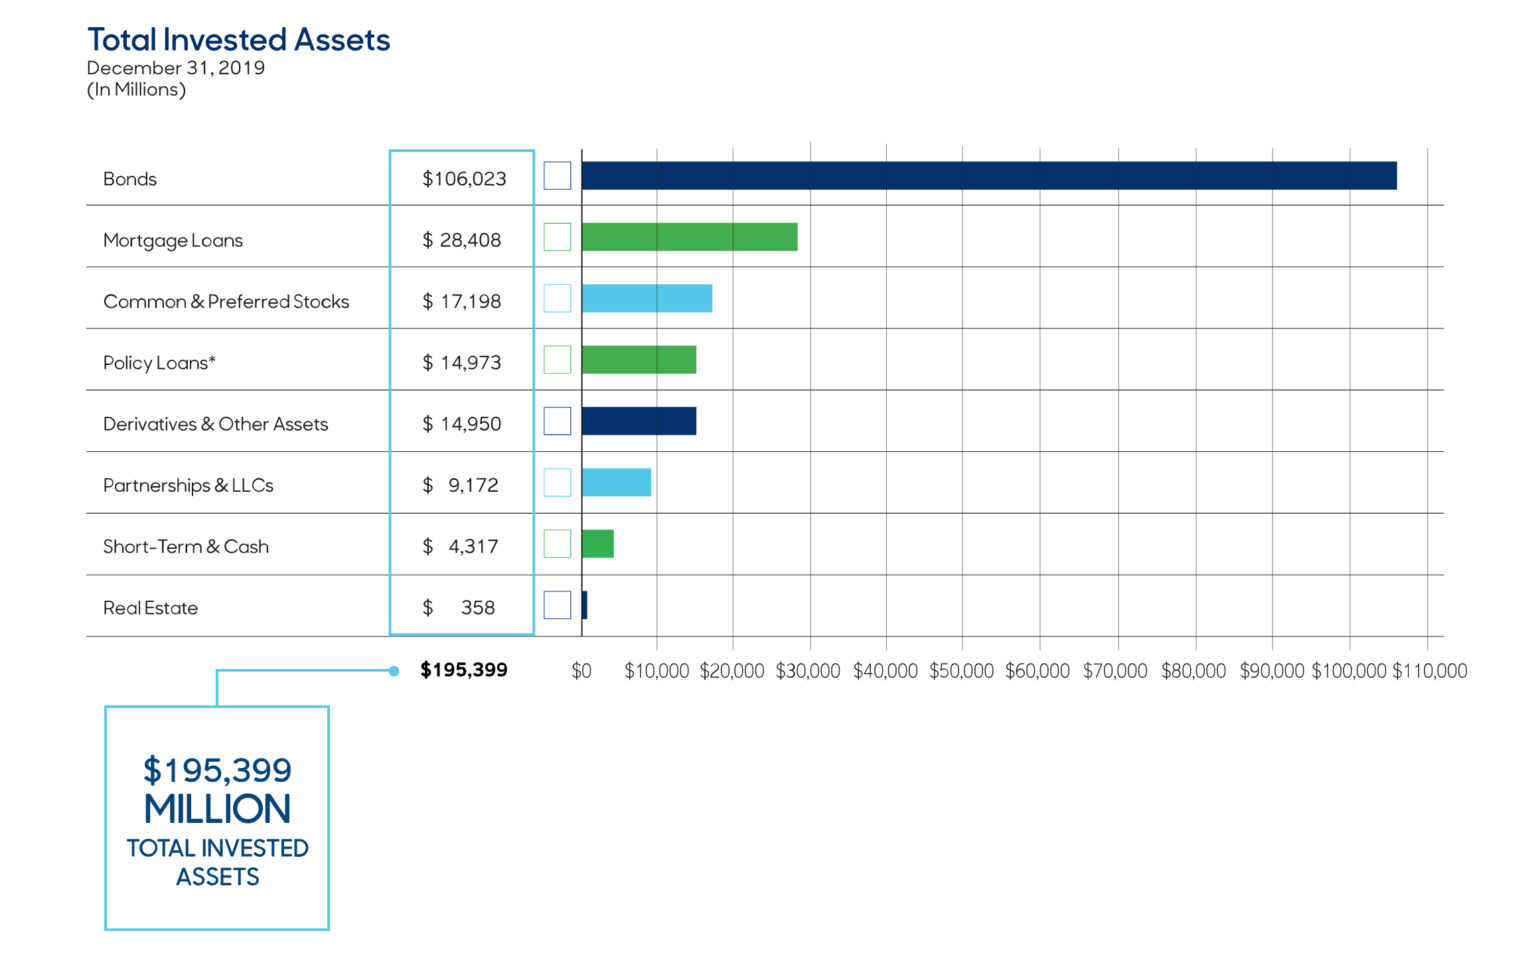Image resolution: width=1536 pixels, height=961 pixels.
Task: Expand the Partnerships & LLCs row indicator
Action: [557, 482]
